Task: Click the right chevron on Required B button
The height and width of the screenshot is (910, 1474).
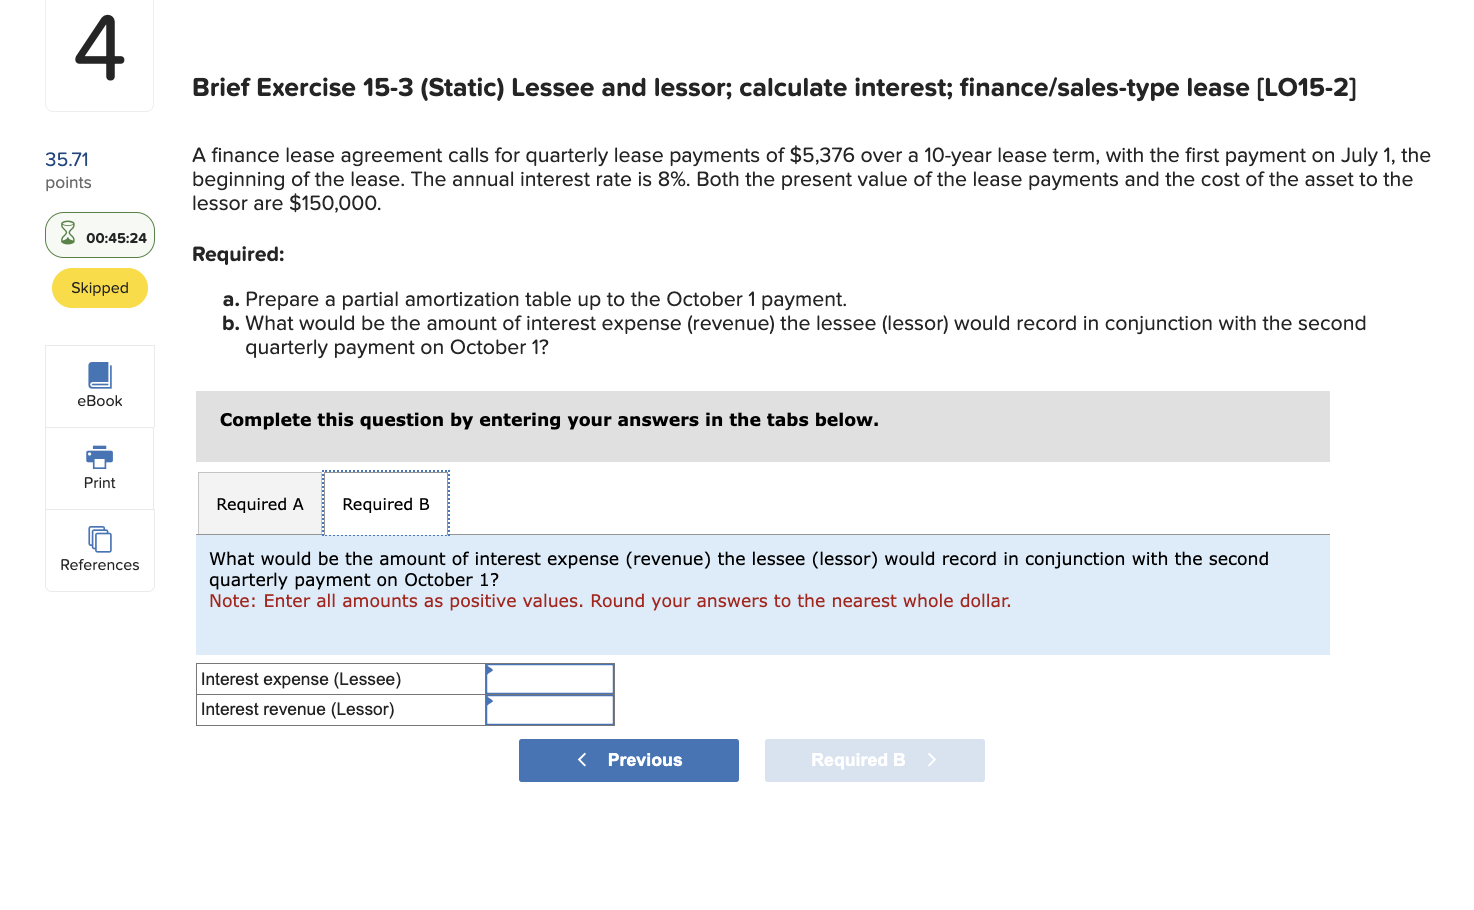Action: [x=930, y=760]
